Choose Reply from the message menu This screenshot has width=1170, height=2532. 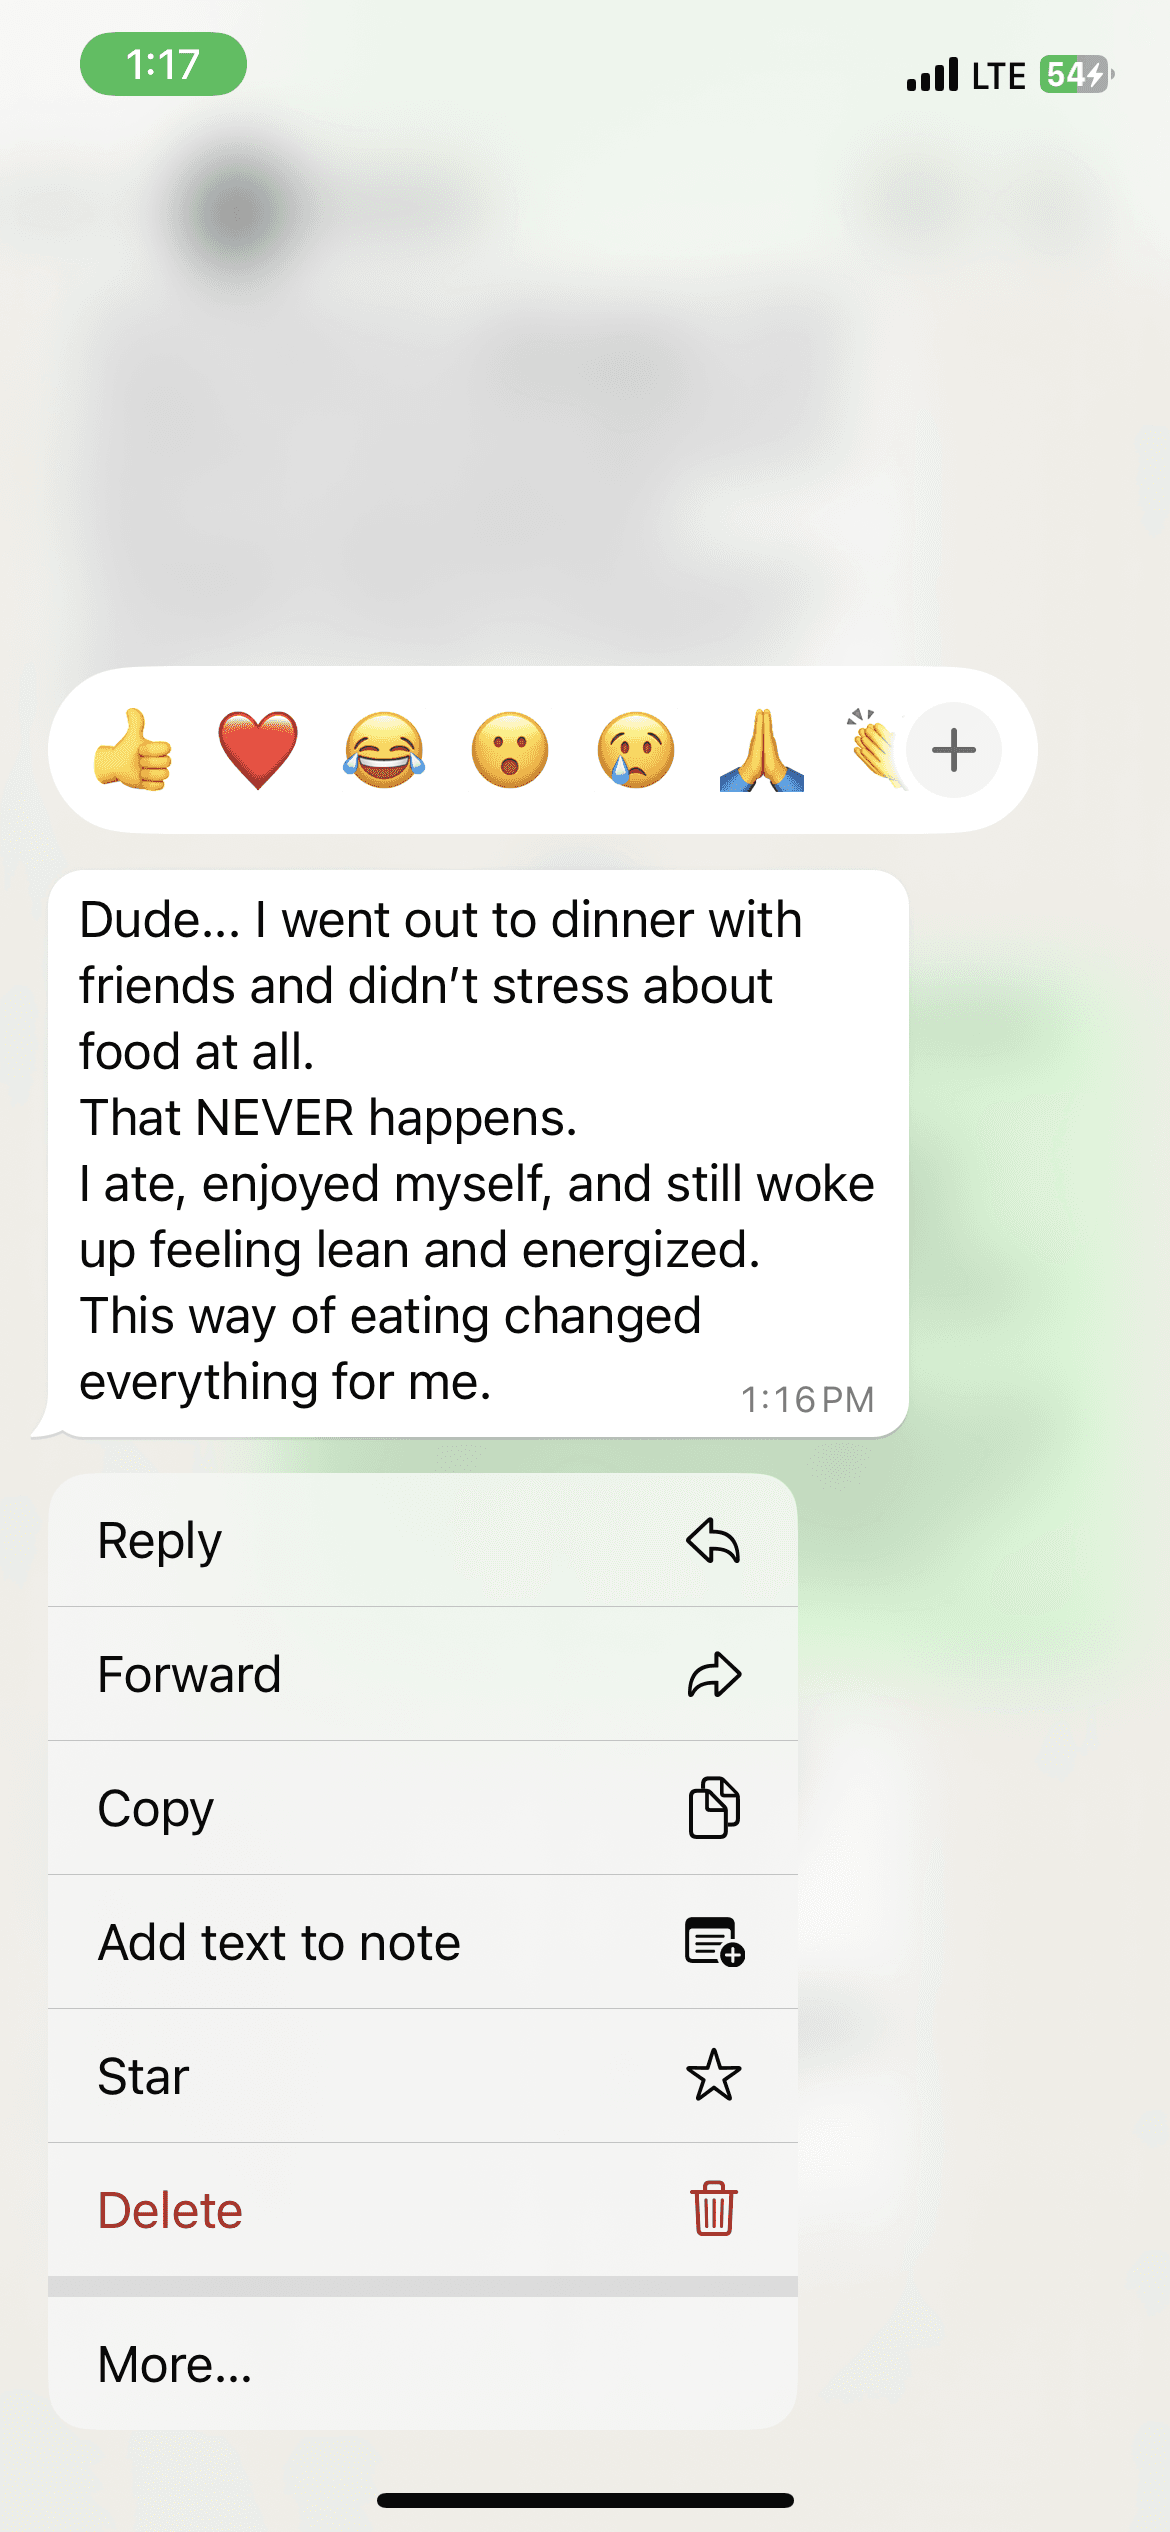click(x=423, y=1540)
